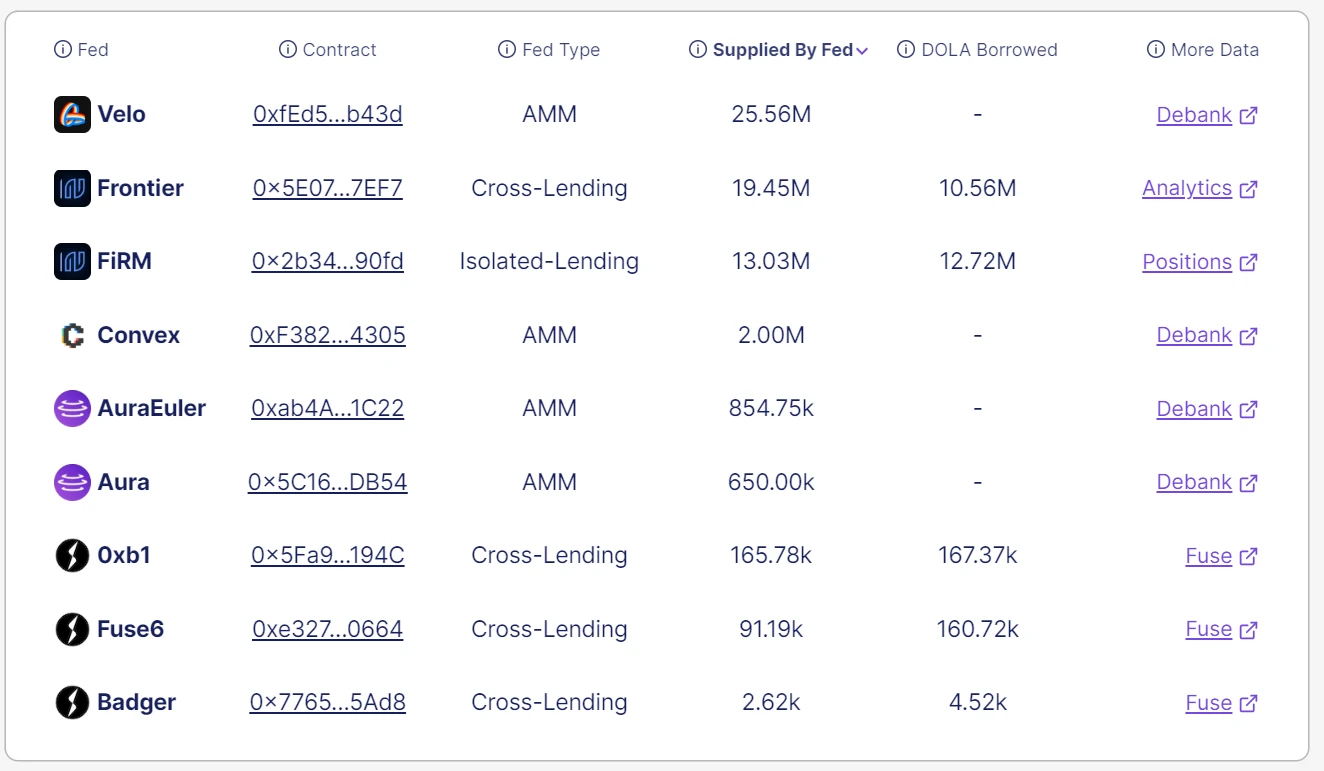Click the Badger Fed lightning icon

[x=72, y=703]
